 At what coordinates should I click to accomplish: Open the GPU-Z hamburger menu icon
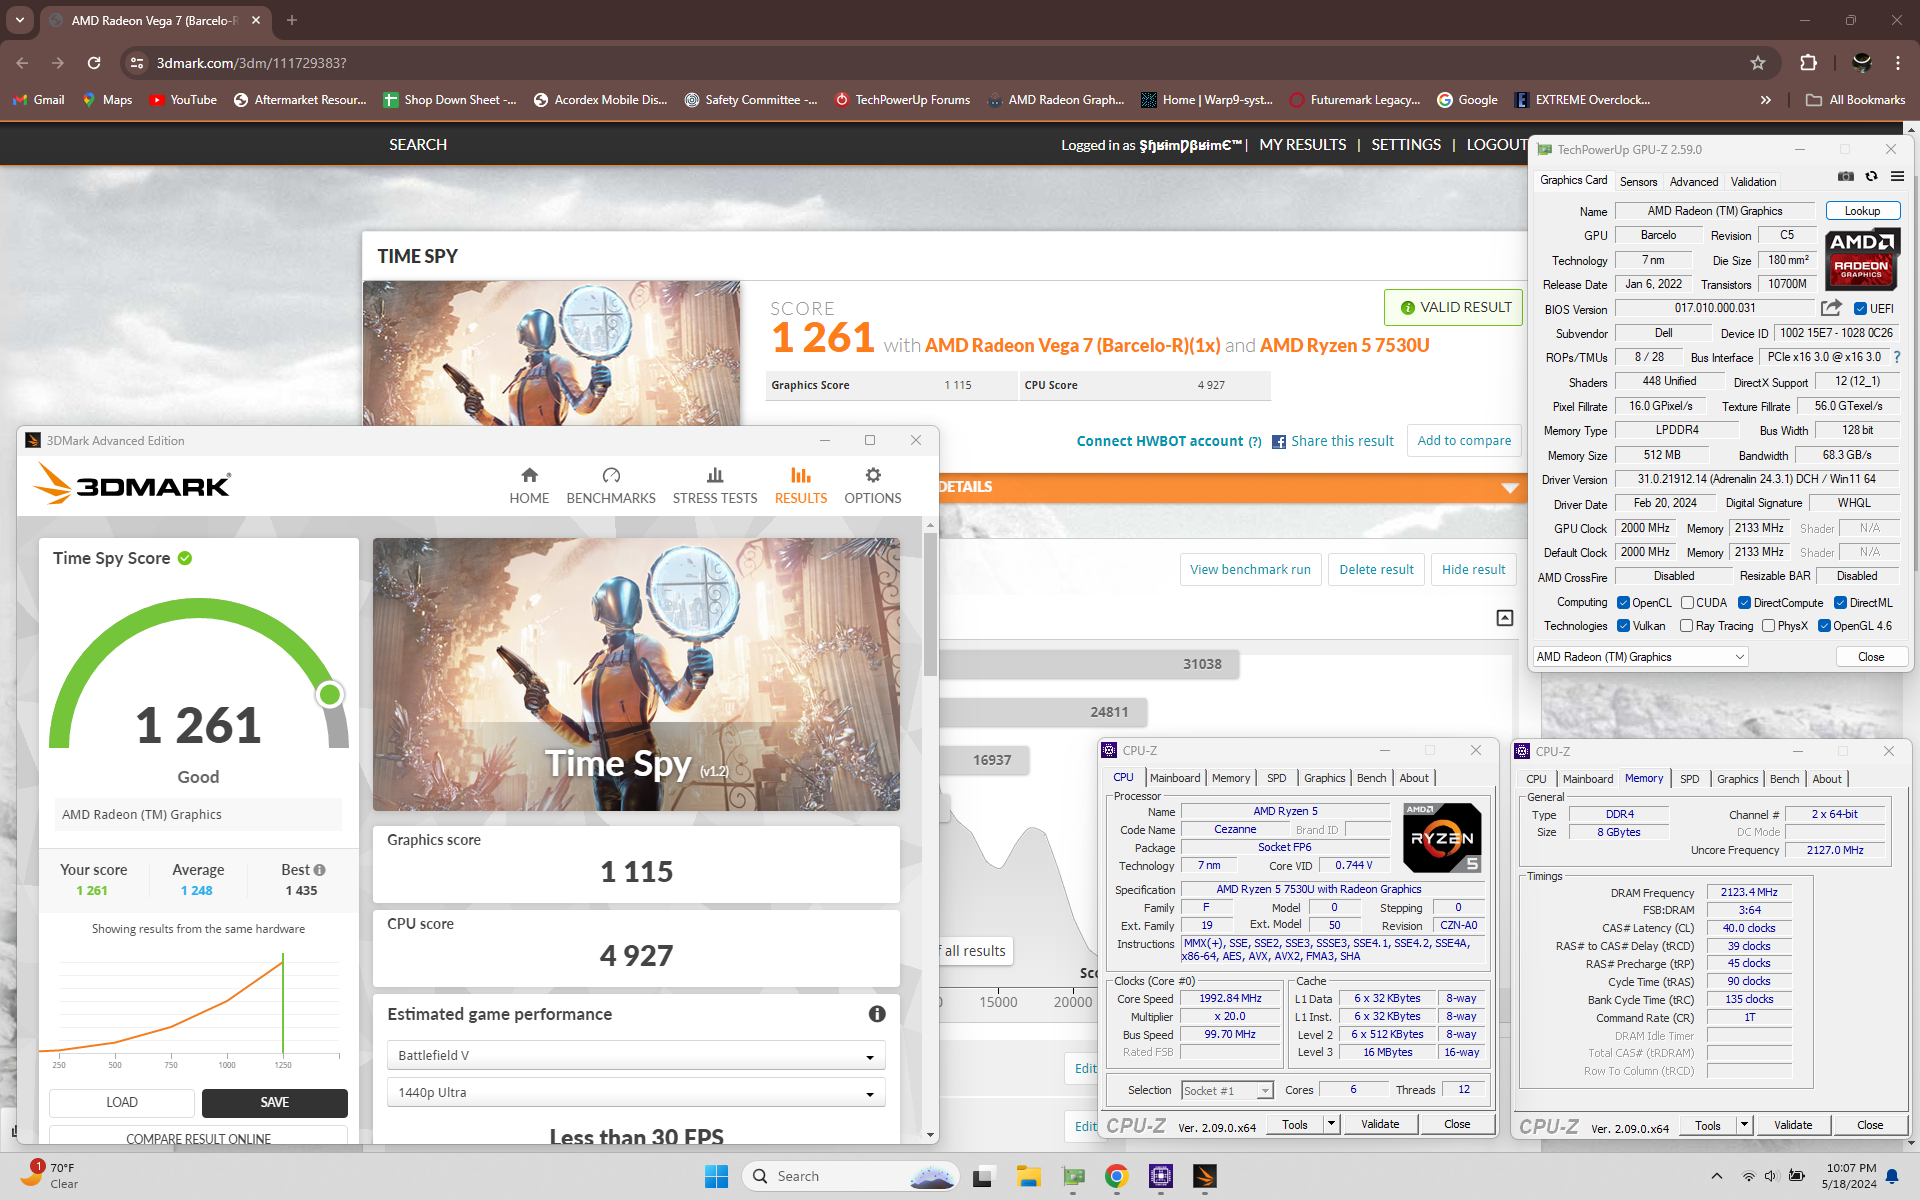[1897, 177]
